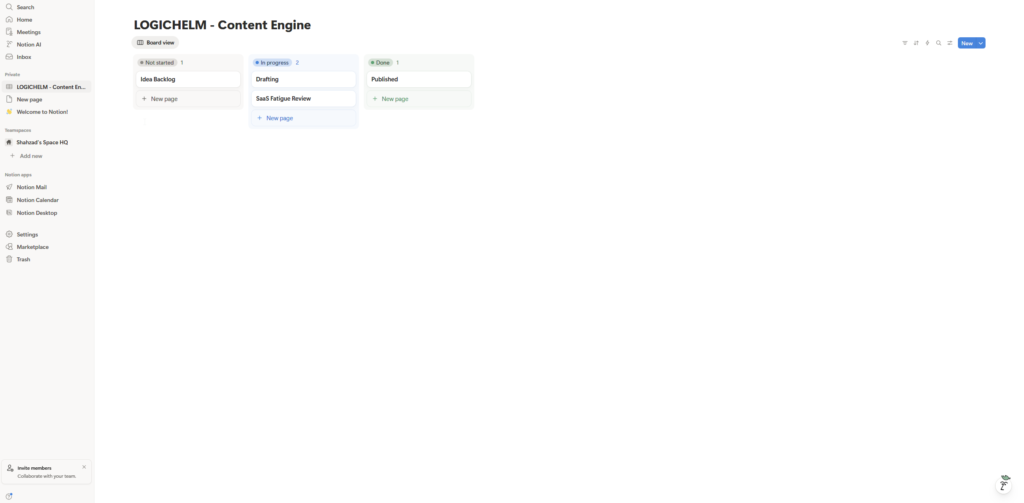The image size is (1024, 503).
Task: Open the Inbox in the sidebar
Action: click(x=24, y=57)
